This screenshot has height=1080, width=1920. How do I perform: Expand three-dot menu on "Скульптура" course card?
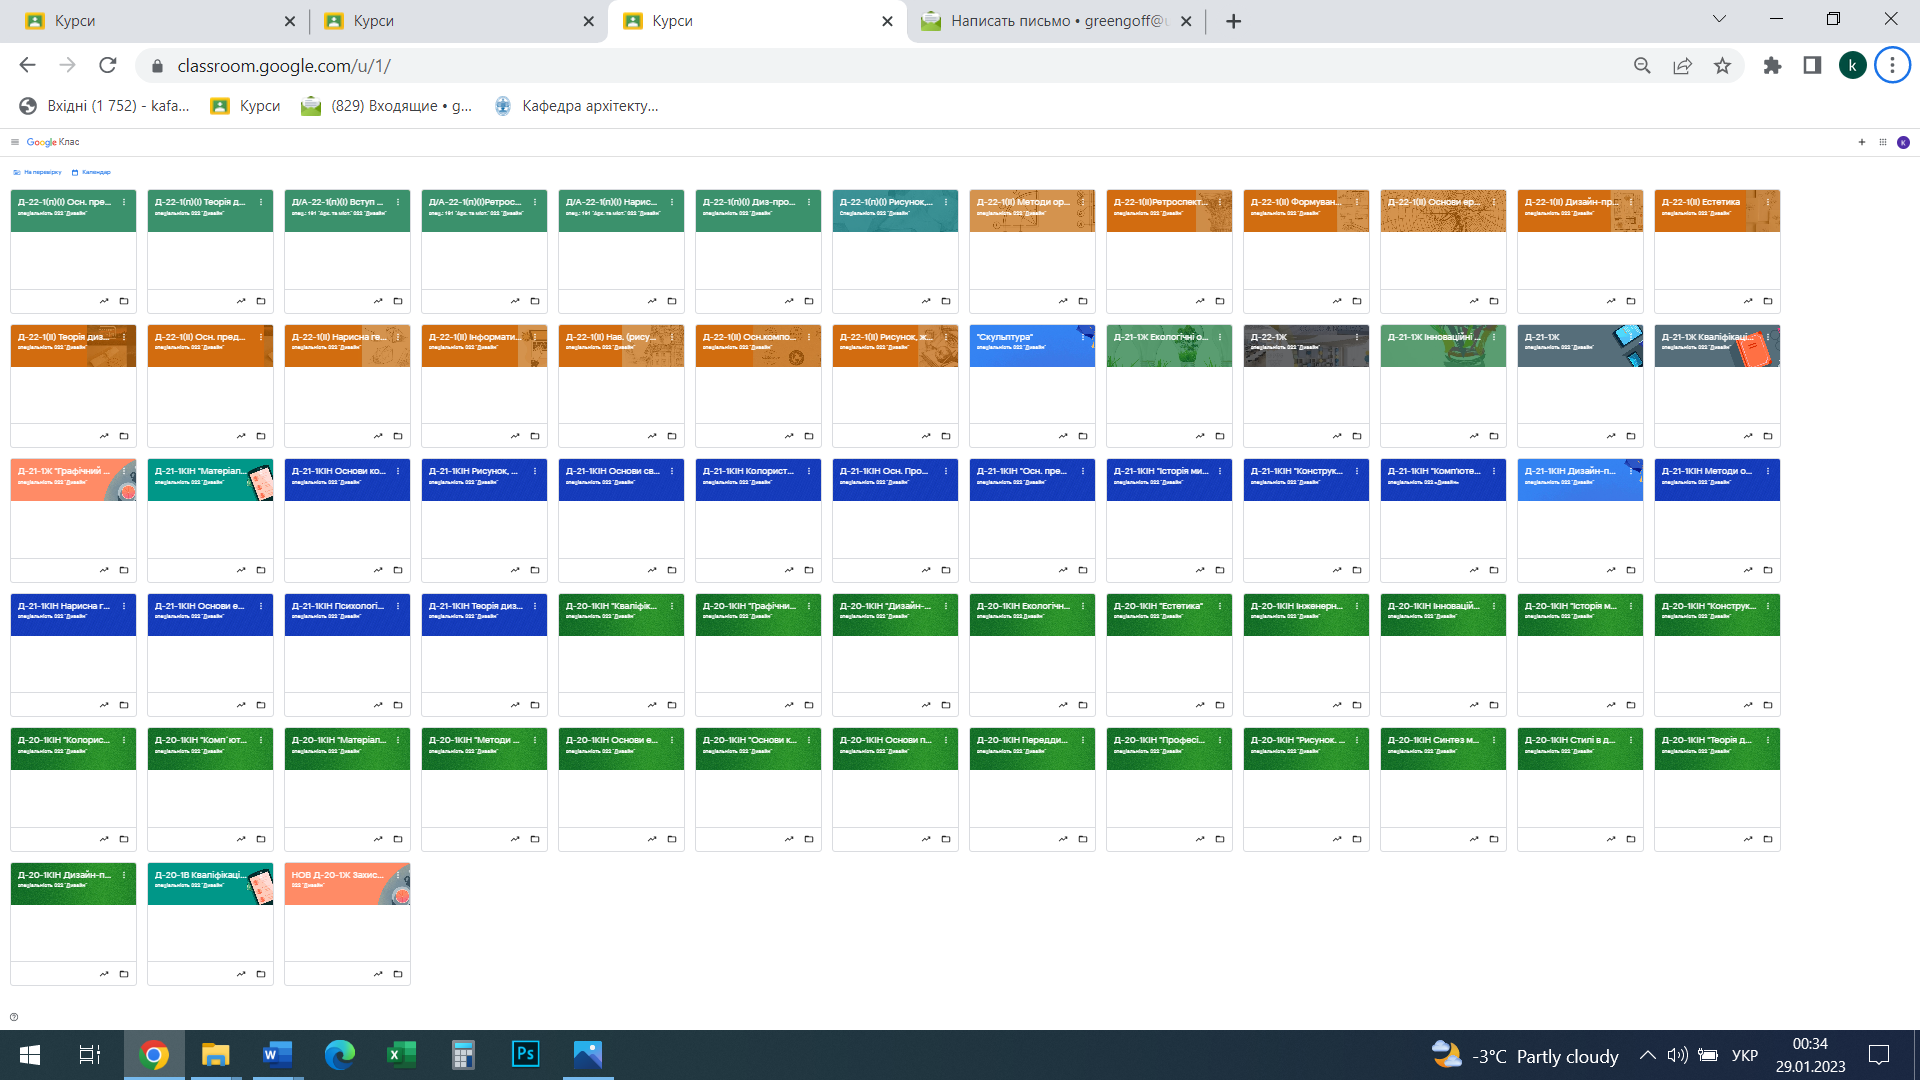tap(1083, 337)
